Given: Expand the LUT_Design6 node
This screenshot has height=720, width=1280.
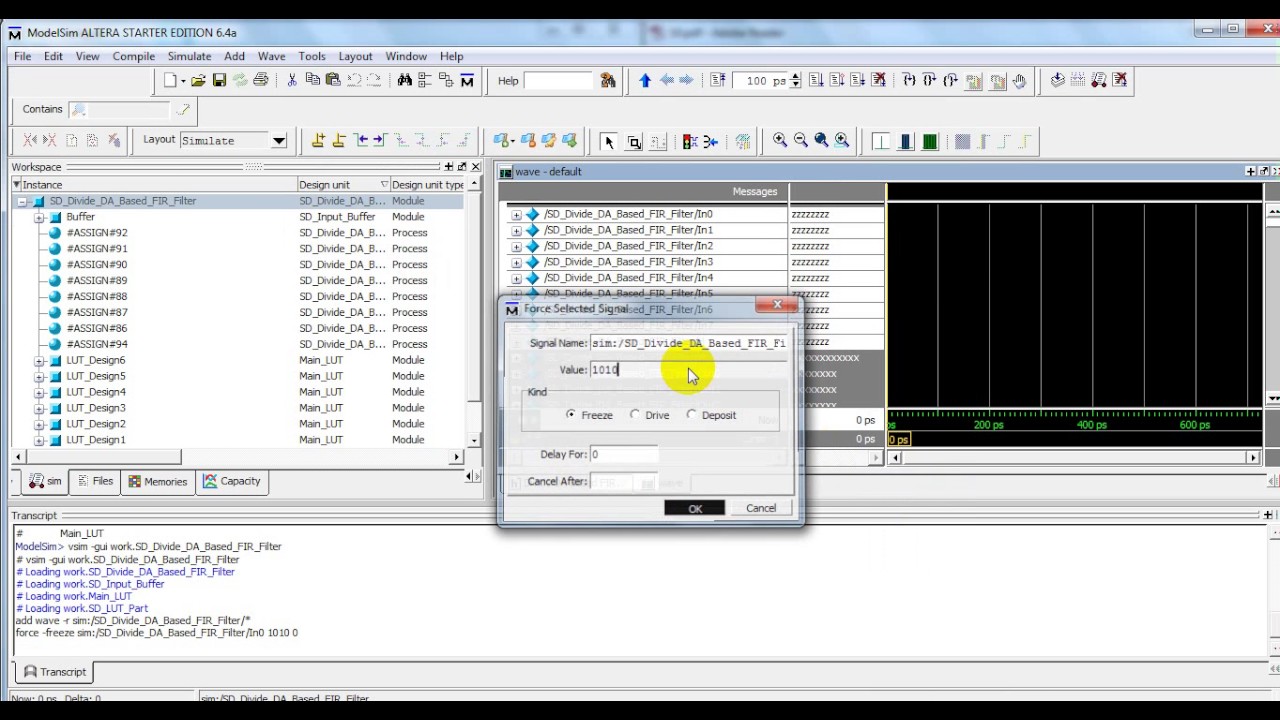Looking at the screenshot, I should click(39, 360).
